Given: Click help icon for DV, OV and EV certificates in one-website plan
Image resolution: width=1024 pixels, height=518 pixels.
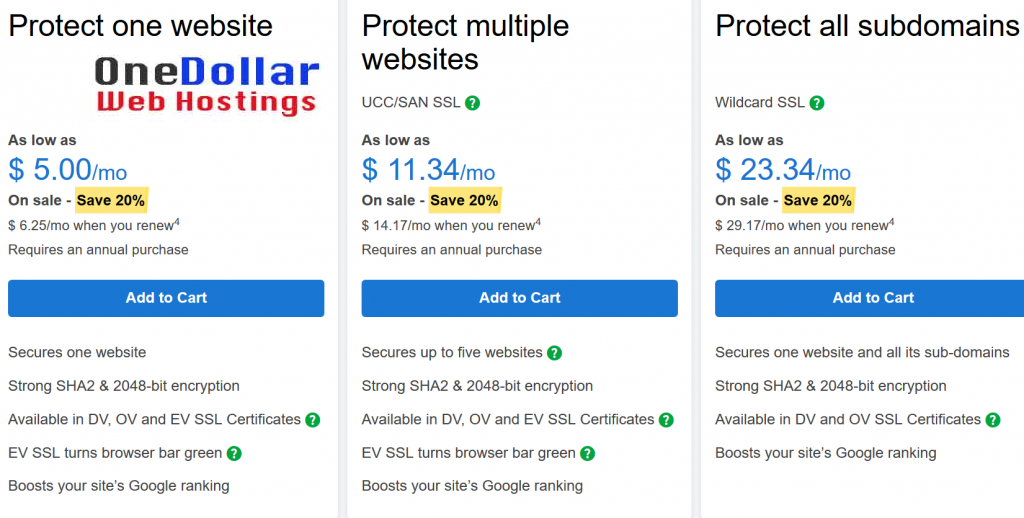Looking at the screenshot, I should click(313, 419).
